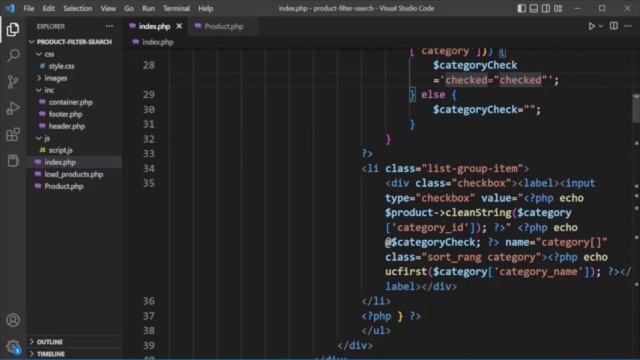This screenshot has height=360, width=640.
Task: Open Customize Layout icon
Action: 558,9
